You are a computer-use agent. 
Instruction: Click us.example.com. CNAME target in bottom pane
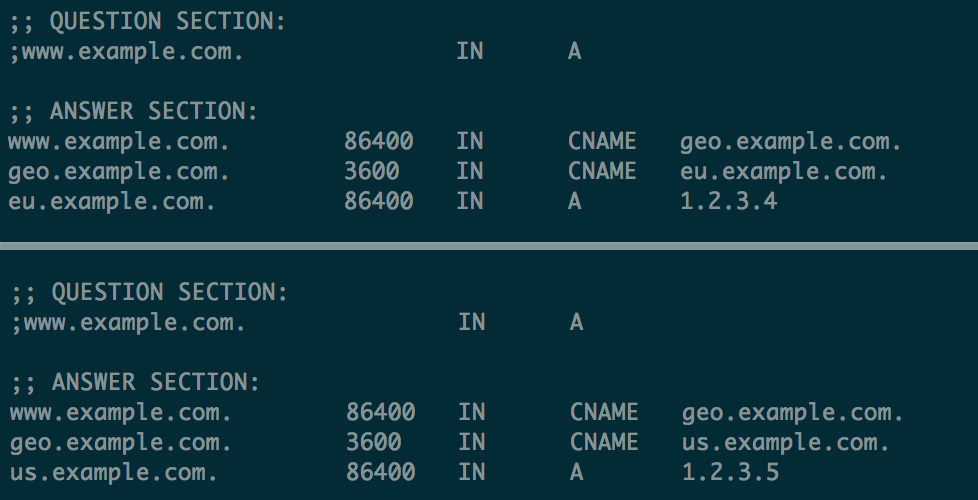tap(786, 442)
